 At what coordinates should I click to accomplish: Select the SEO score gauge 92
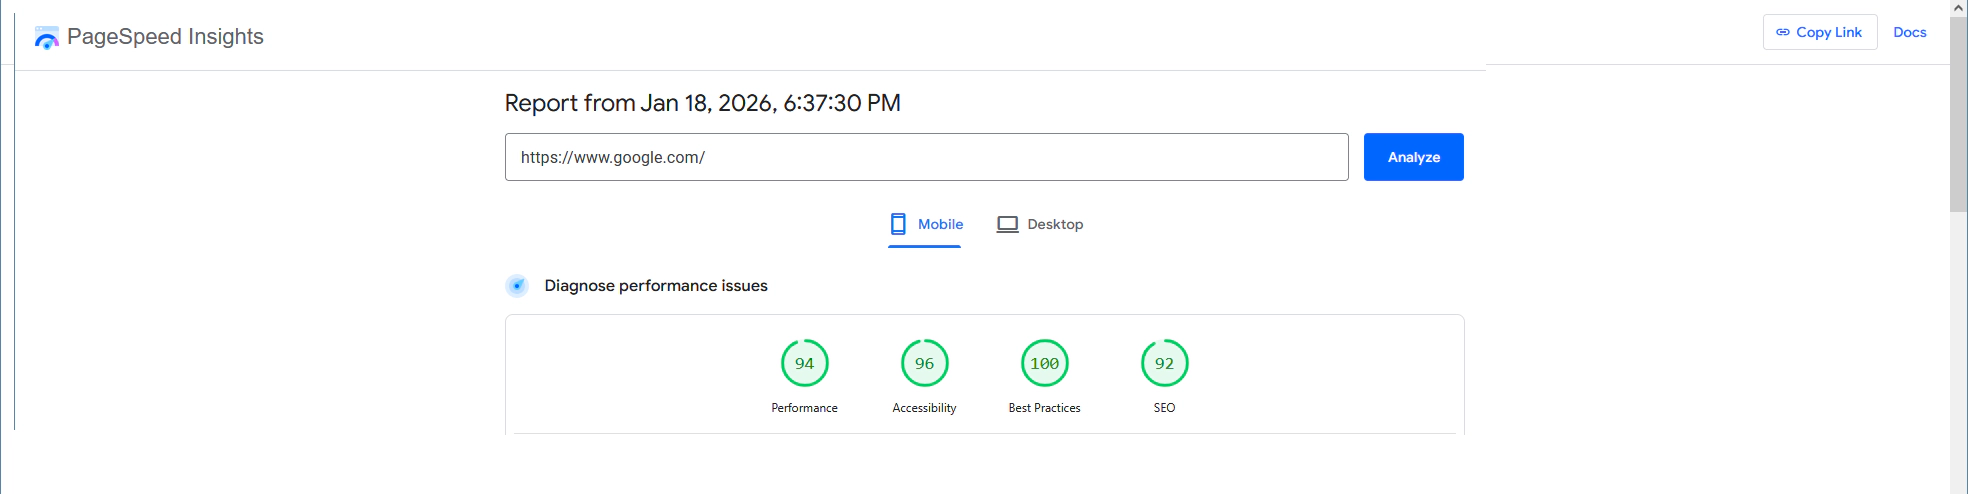coord(1165,363)
